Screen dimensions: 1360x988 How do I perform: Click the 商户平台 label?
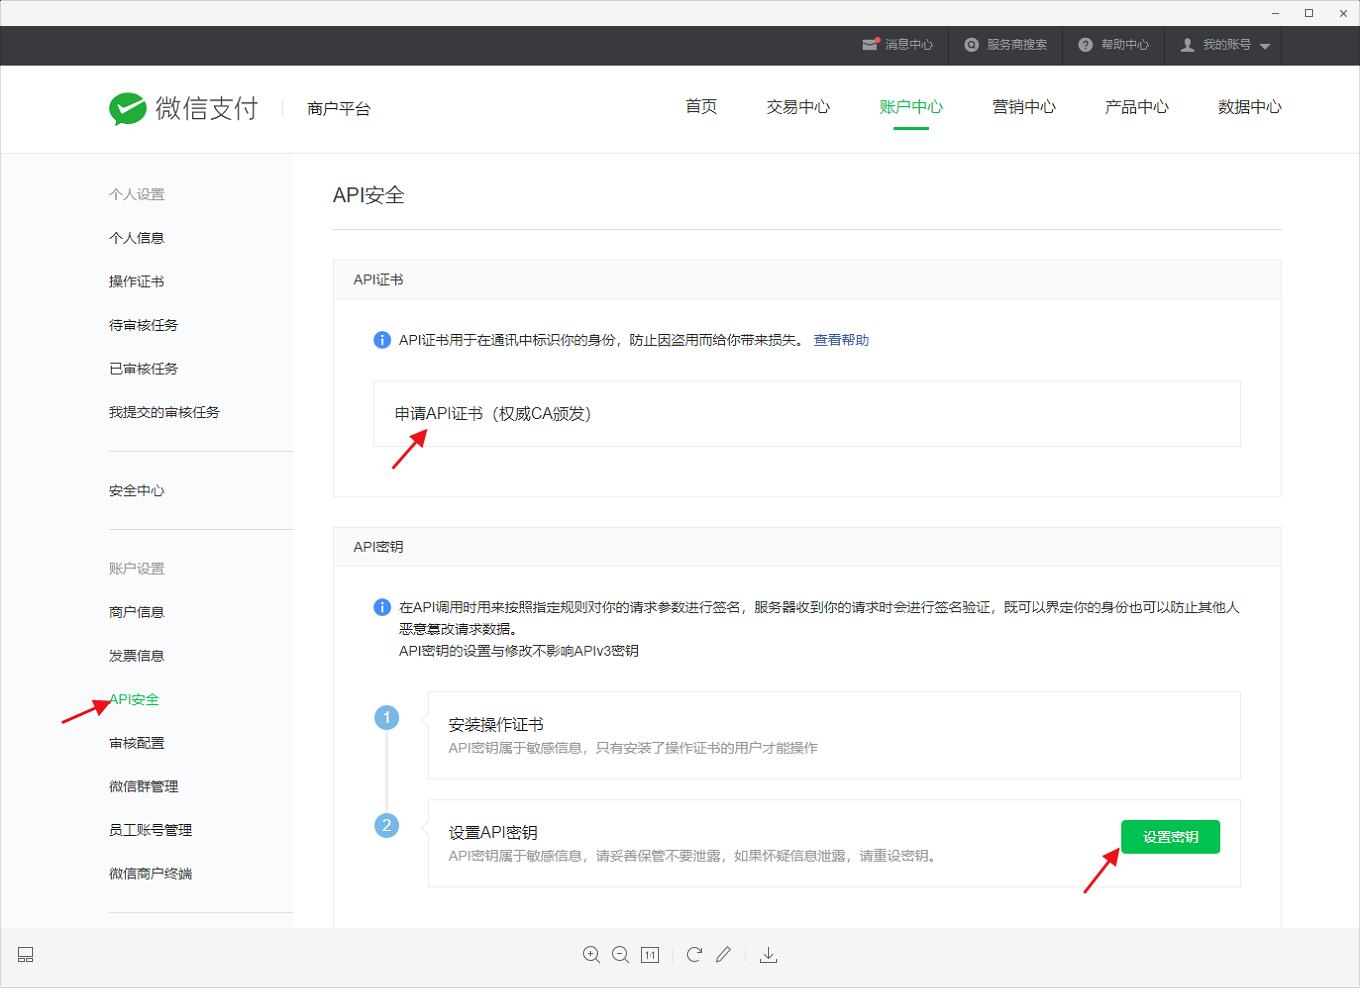[339, 108]
